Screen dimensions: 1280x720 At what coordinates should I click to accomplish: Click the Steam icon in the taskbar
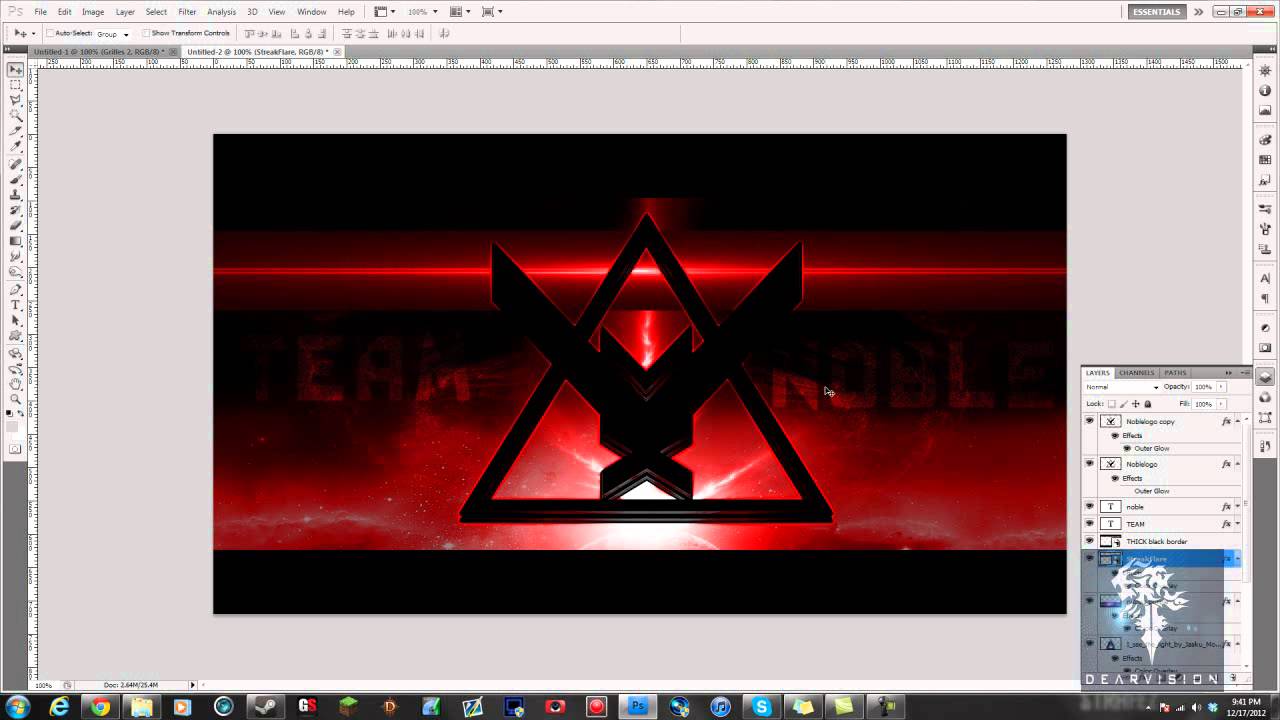click(266, 706)
